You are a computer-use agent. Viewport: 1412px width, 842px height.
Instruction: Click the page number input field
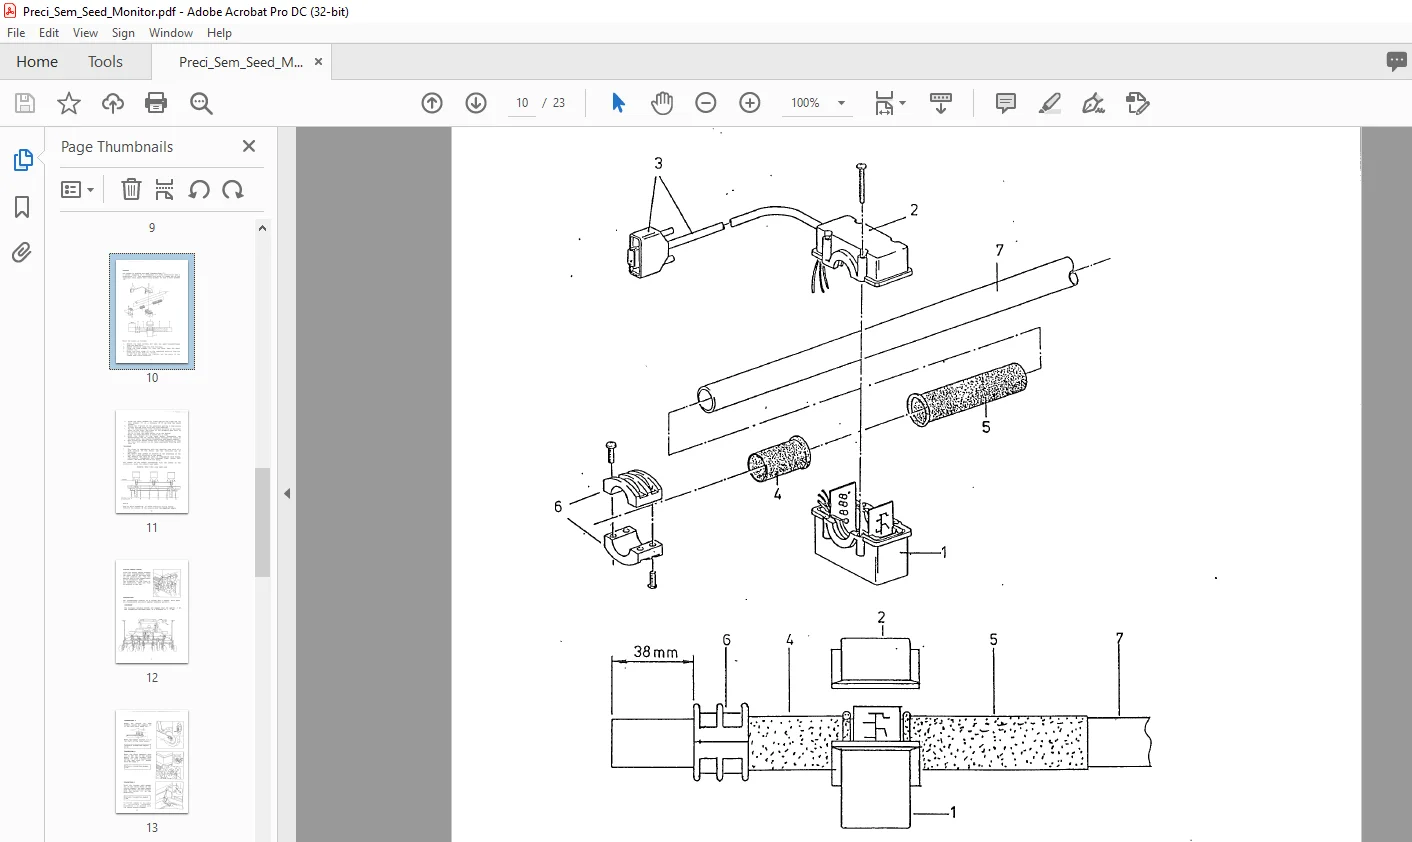coord(522,103)
